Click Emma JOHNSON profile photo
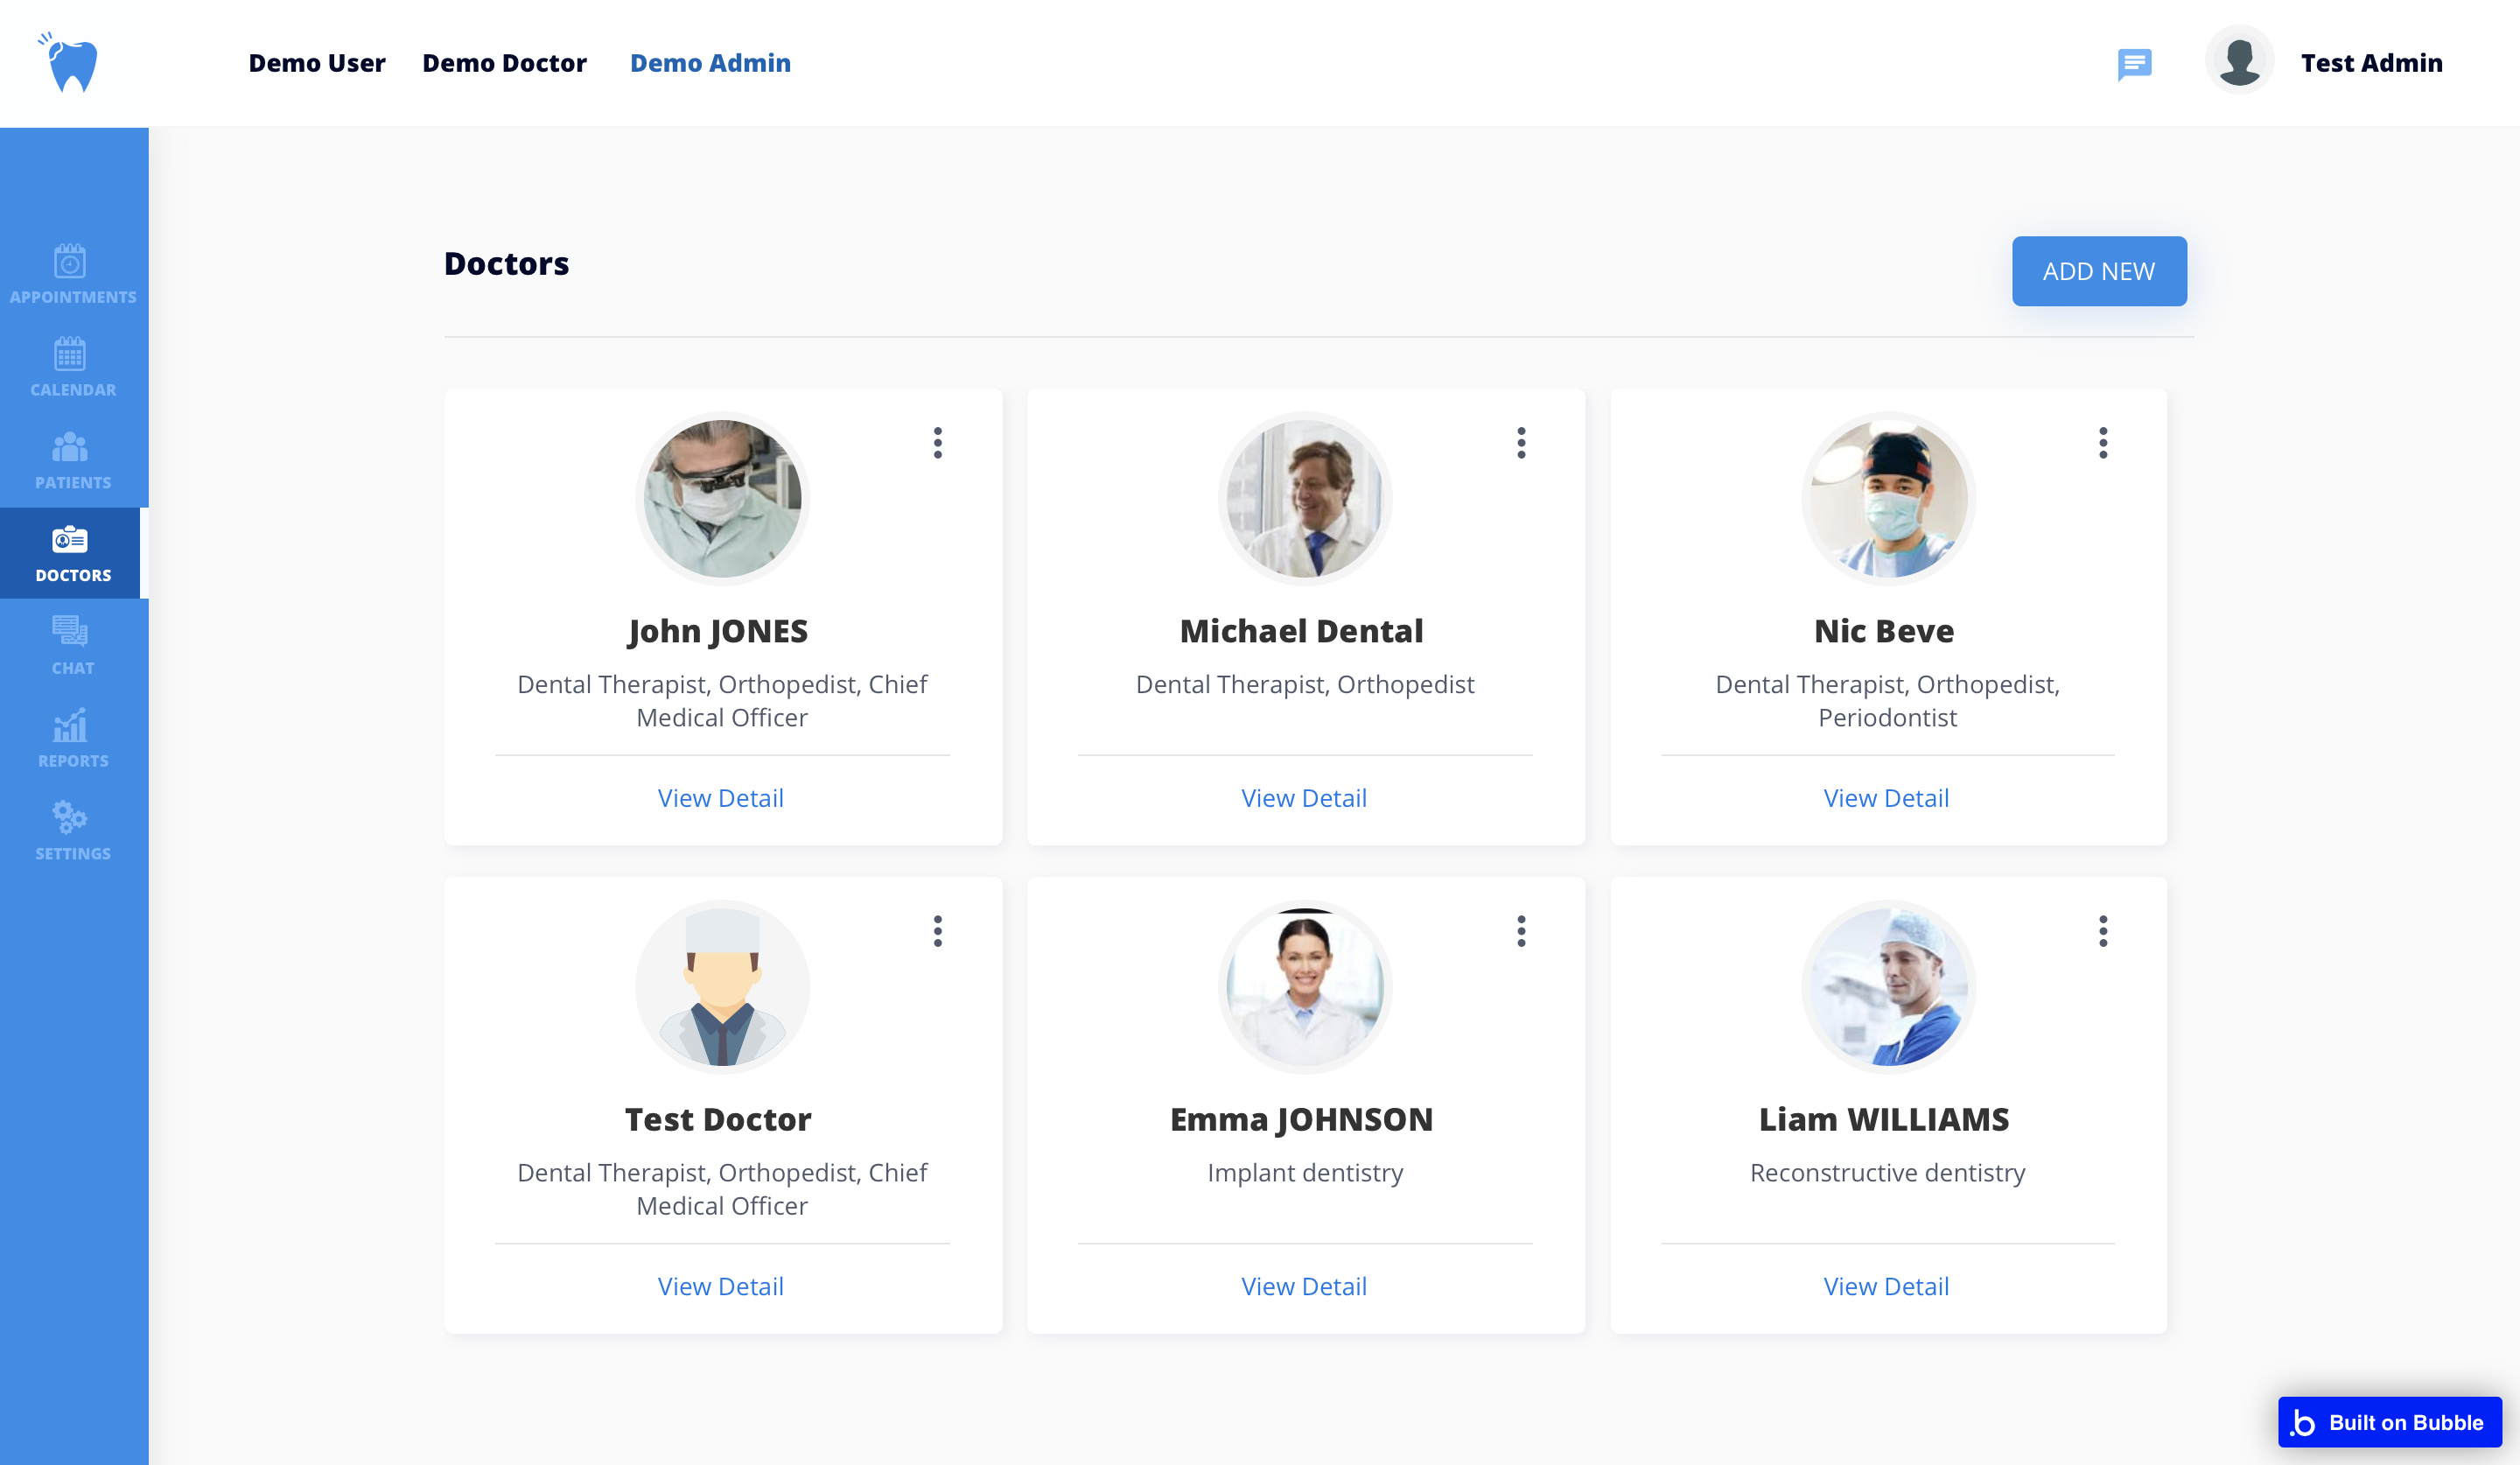The image size is (2520, 1465). point(1305,987)
